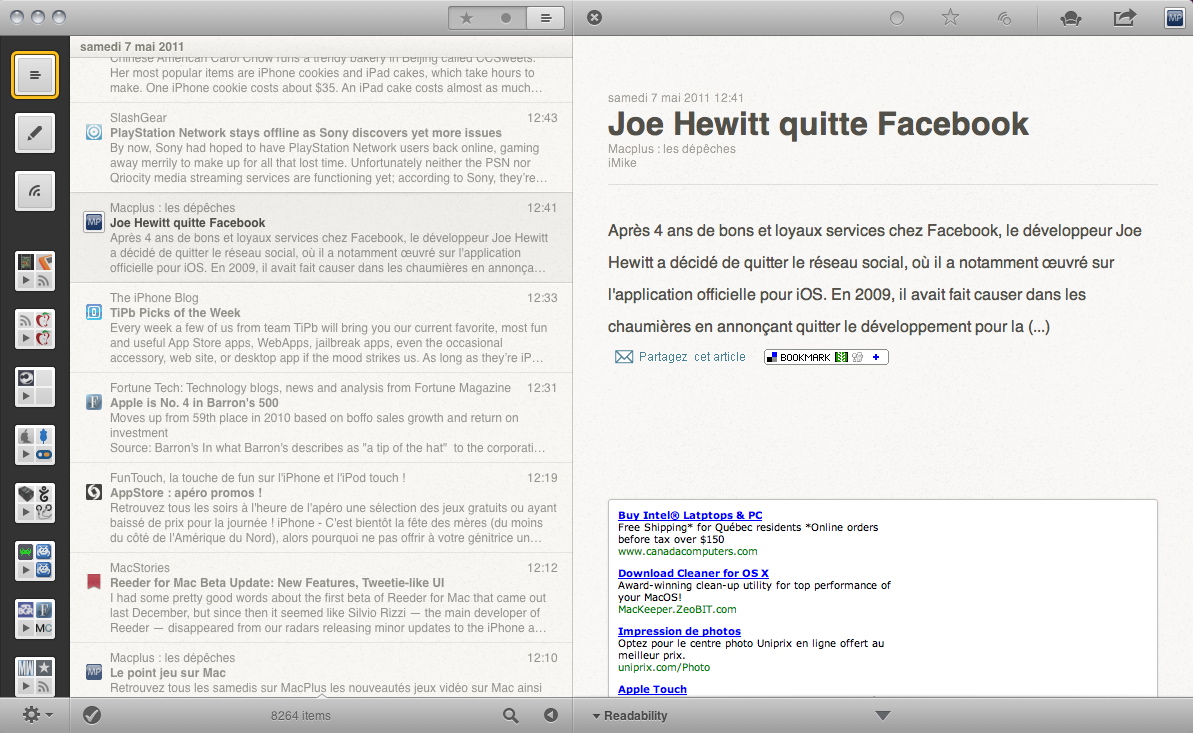Click www.canadacomputers.com ad URL
Image resolution: width=1193 pixels, height=733 pixels.
pos(688,551)
